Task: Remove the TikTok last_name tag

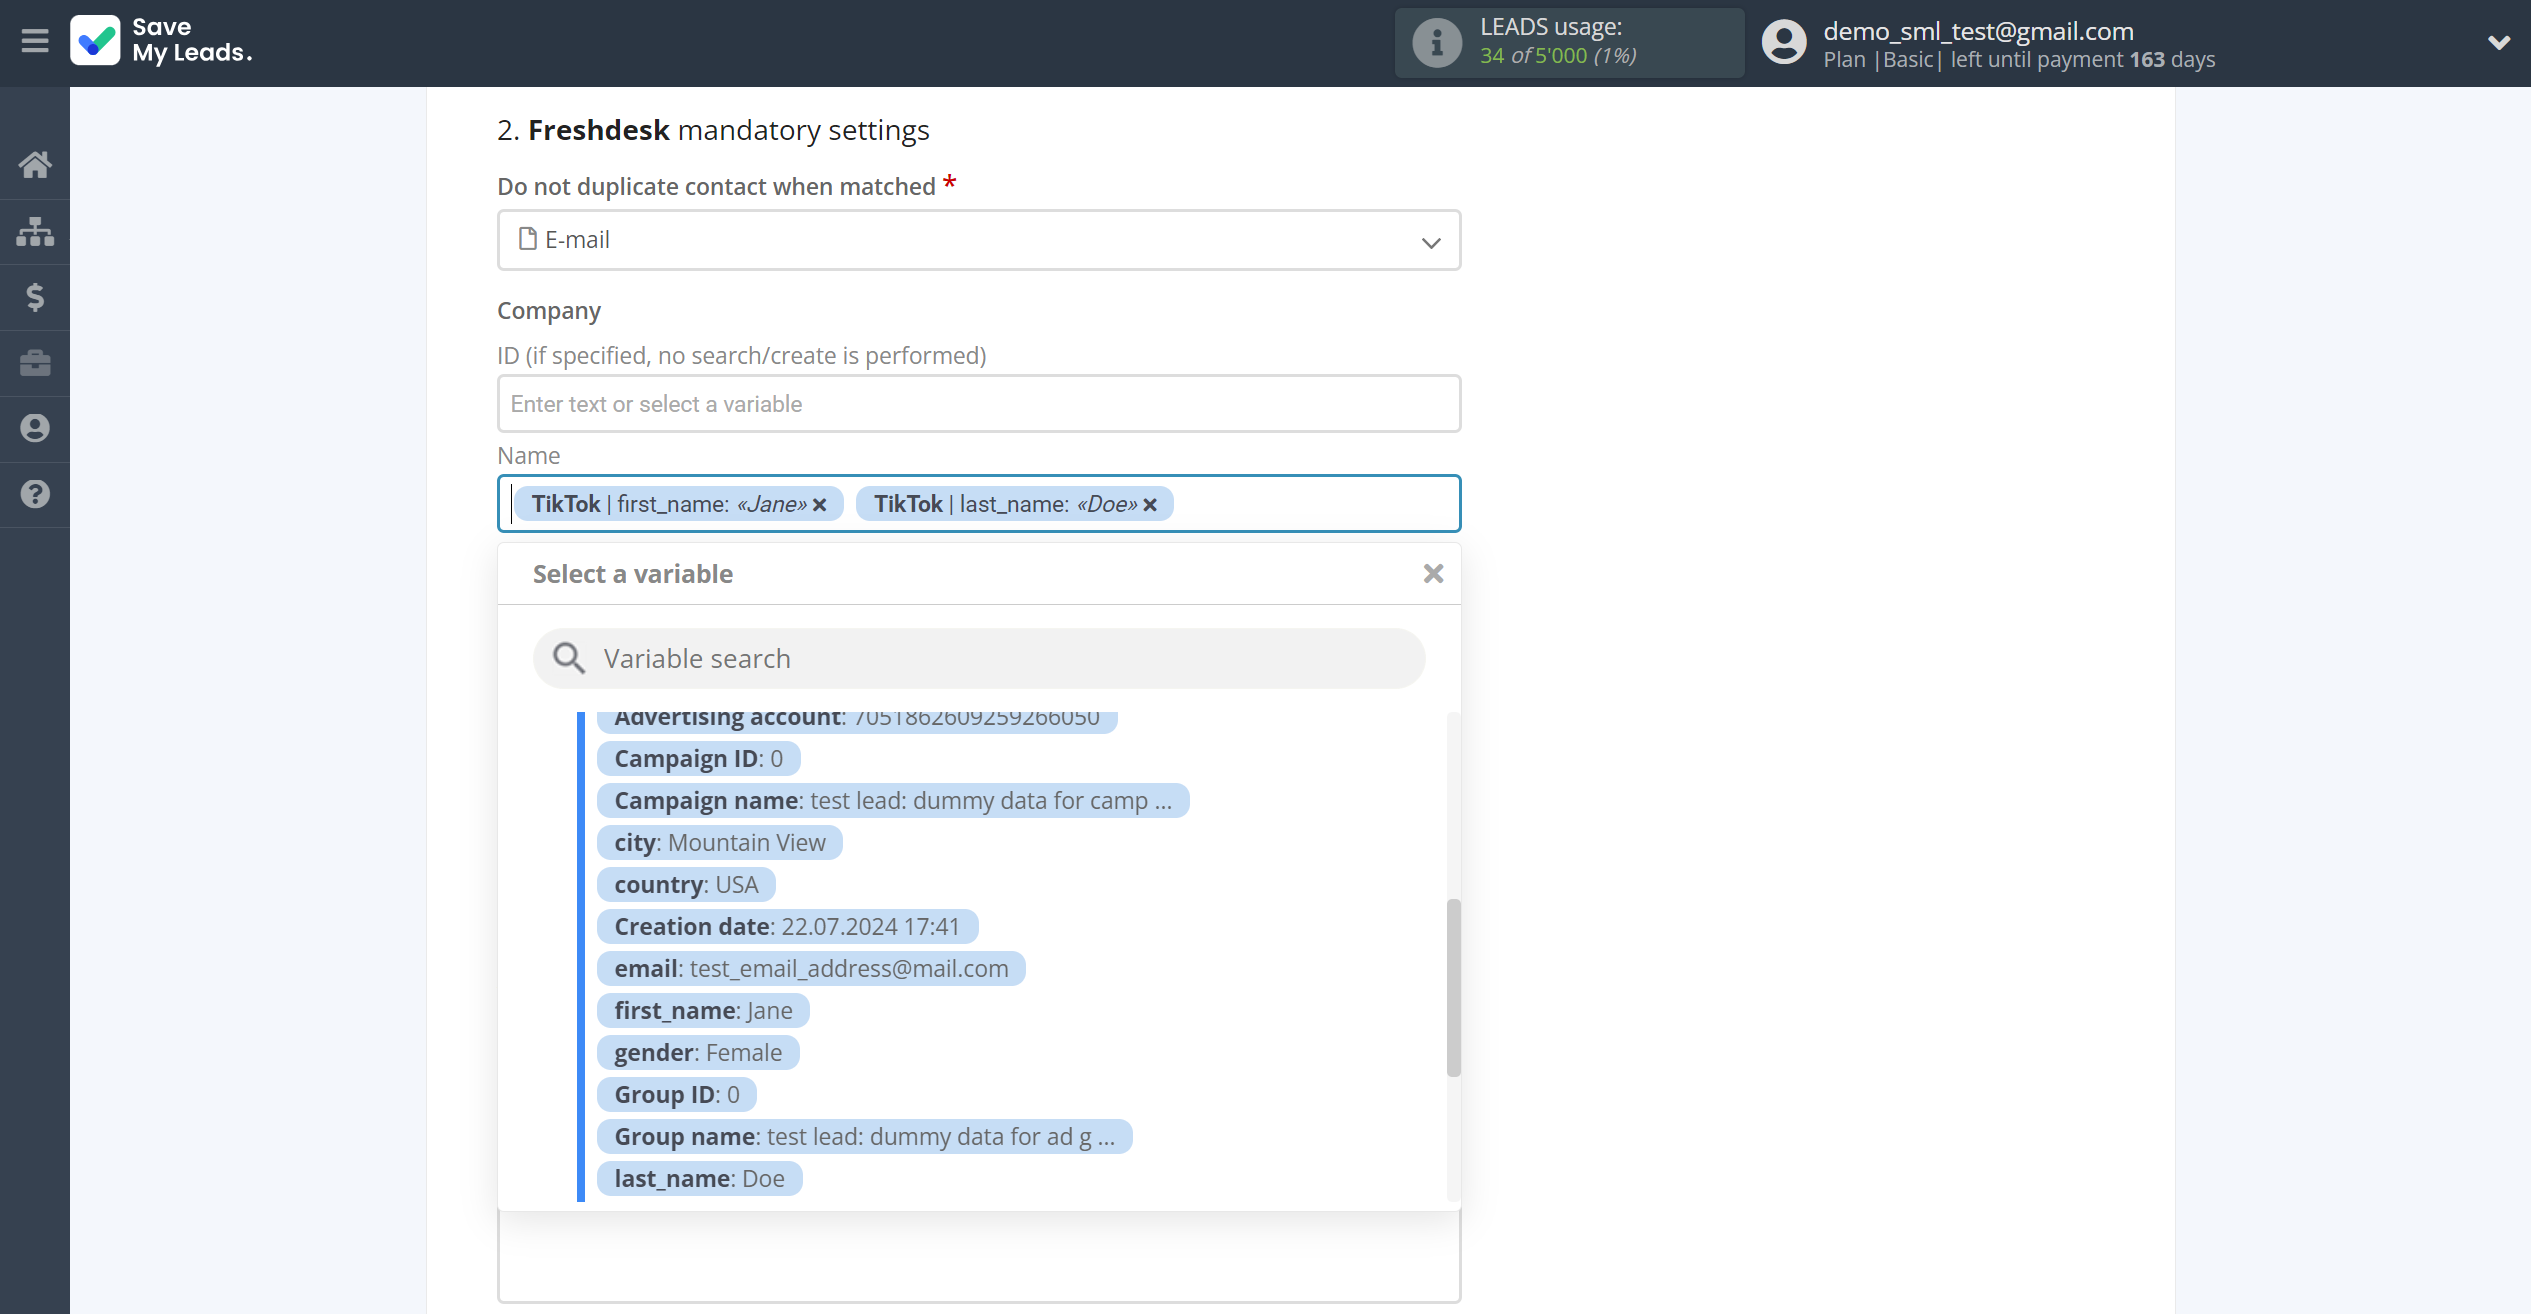Action: coord(1150,505)
